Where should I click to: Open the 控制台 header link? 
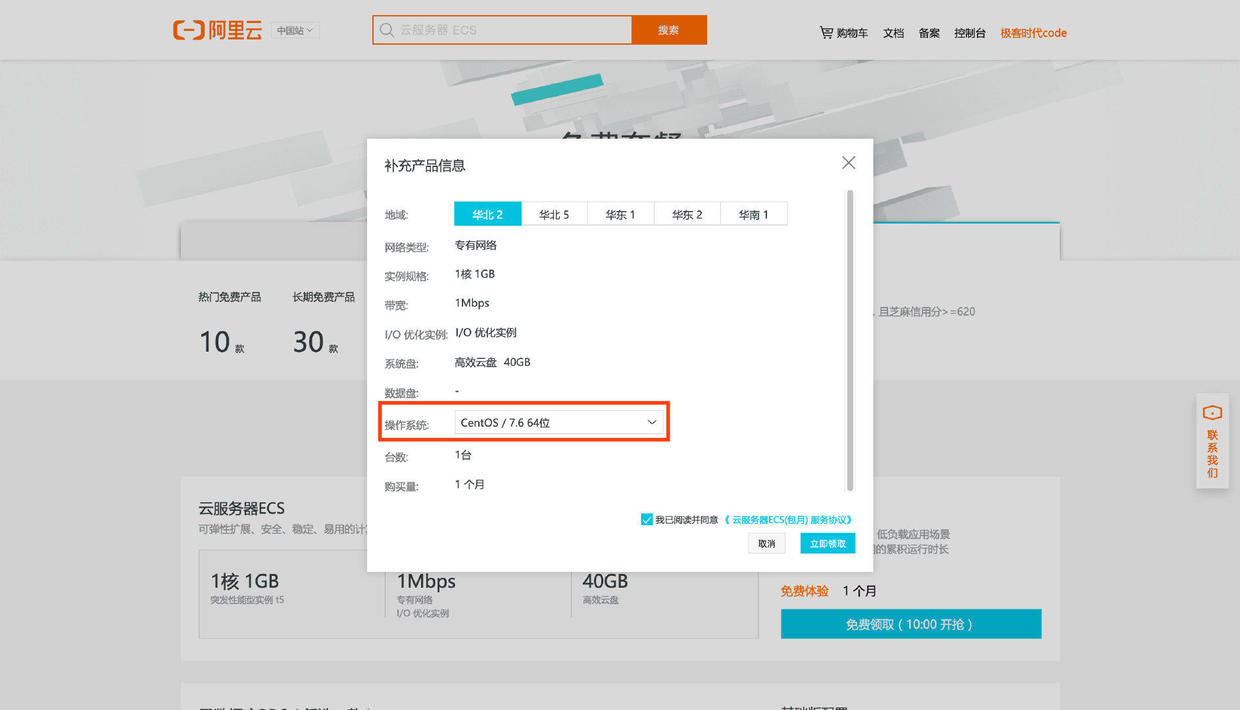(x=970, y=33)
